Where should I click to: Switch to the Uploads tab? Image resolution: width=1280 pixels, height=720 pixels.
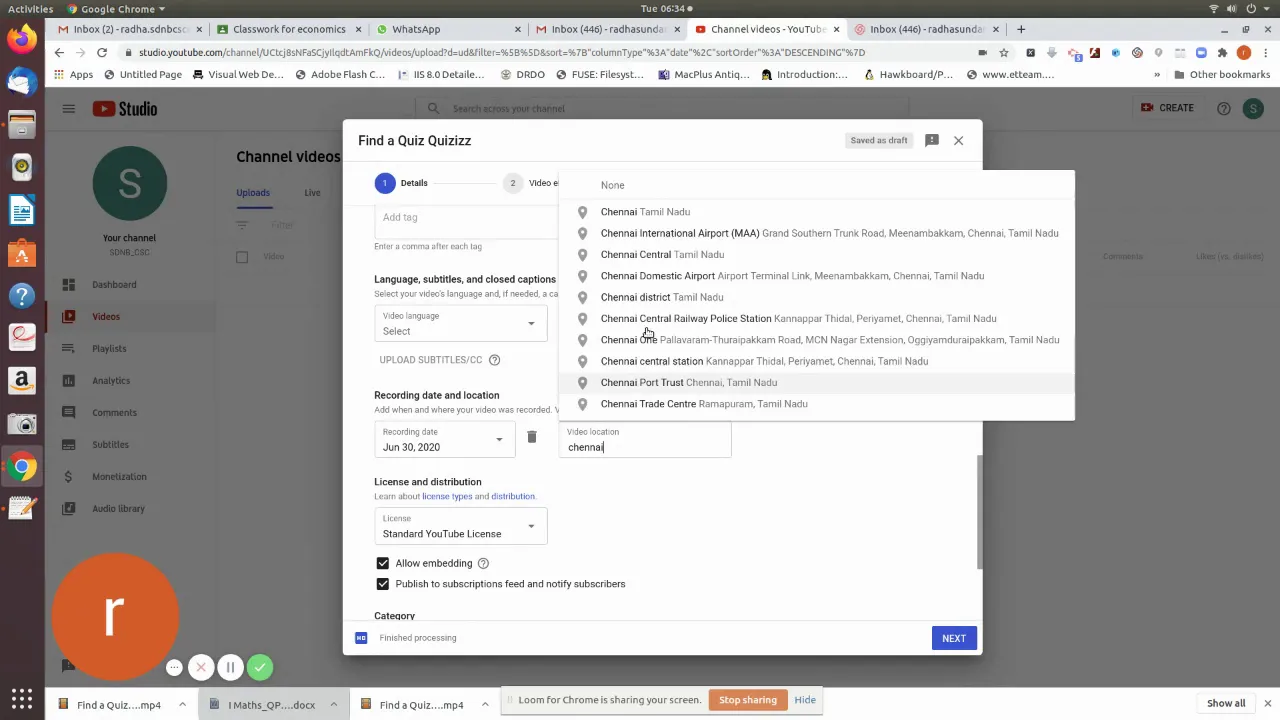click(x=253, y=193)
